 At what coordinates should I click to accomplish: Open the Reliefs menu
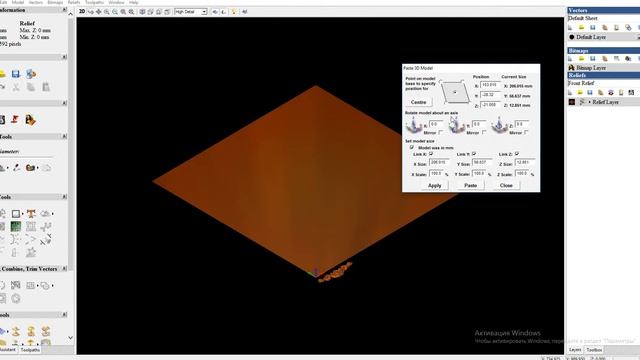74,2
